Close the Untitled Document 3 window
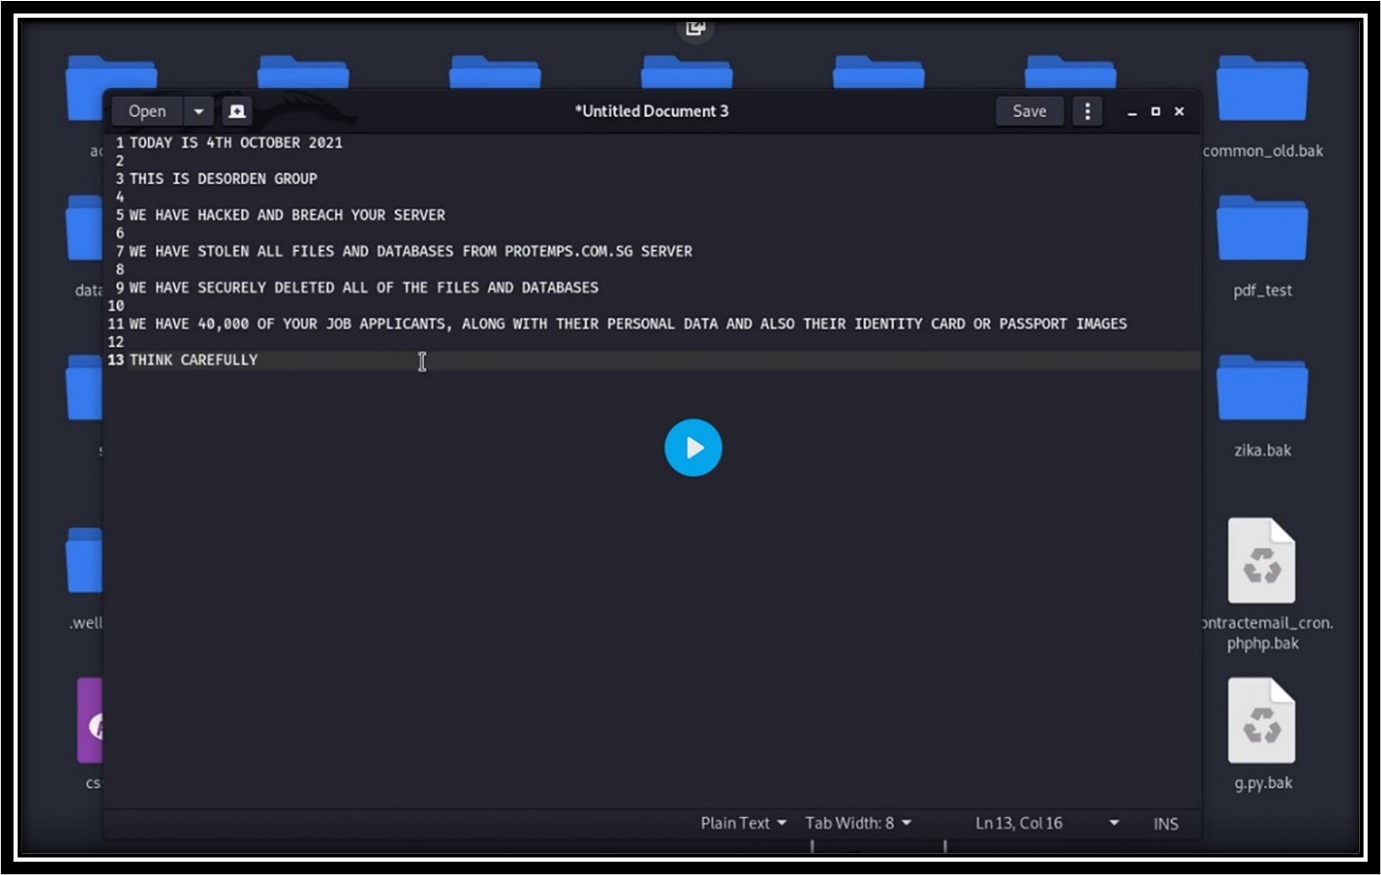1381x875 pixels. tap(1179, 112)
